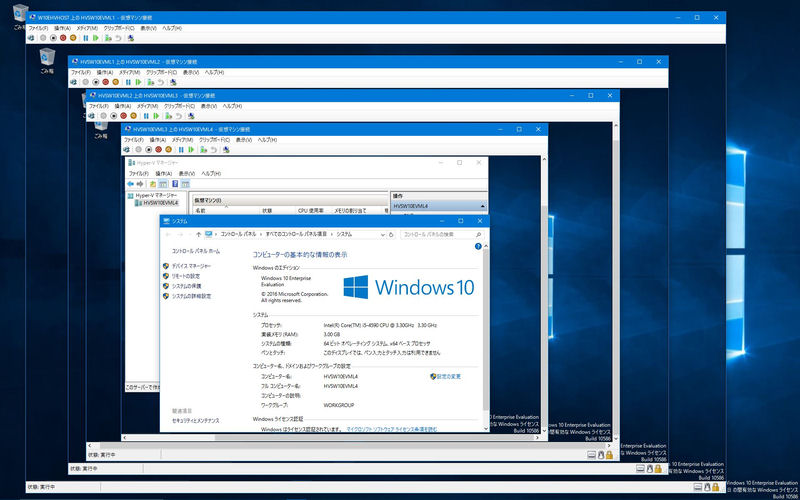Collapse HVSW10EVML4 section in Hyper-V actions pane
Image resolution: width=800 pixels, height=500 pixels.
pos(482,206)
